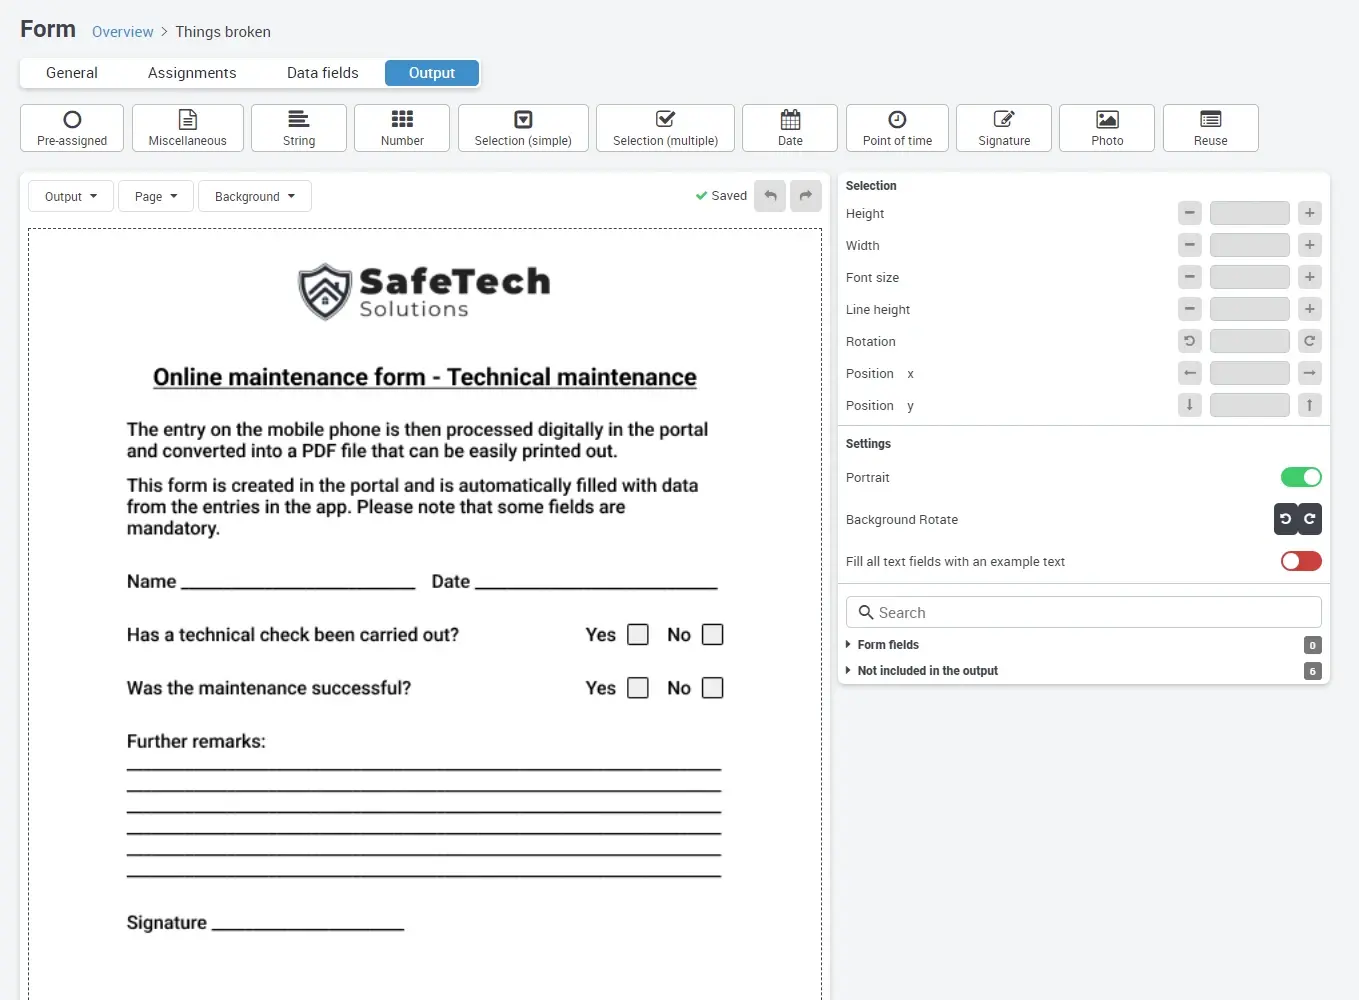Open the Output dropdown menu
The height and width of the screenshot is (1000, 1359).
71,196
